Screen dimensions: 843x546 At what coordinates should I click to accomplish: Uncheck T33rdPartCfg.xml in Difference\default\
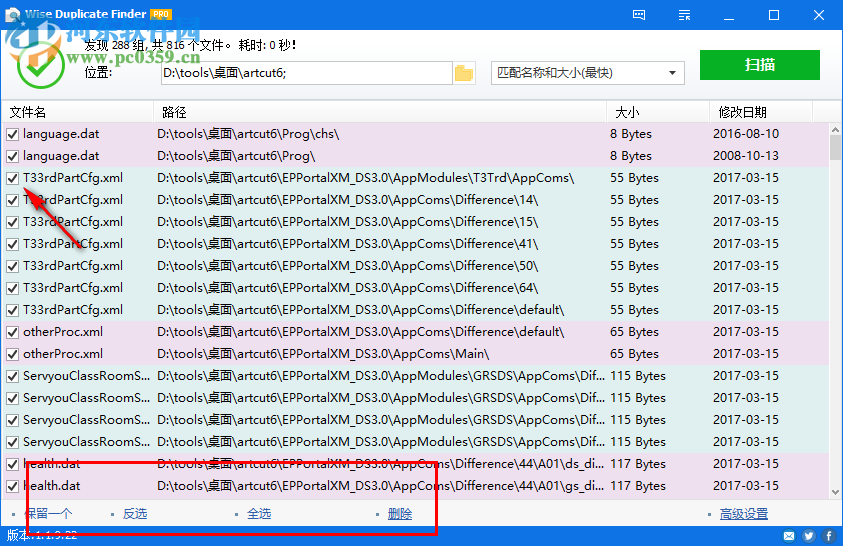click(12, 311)
